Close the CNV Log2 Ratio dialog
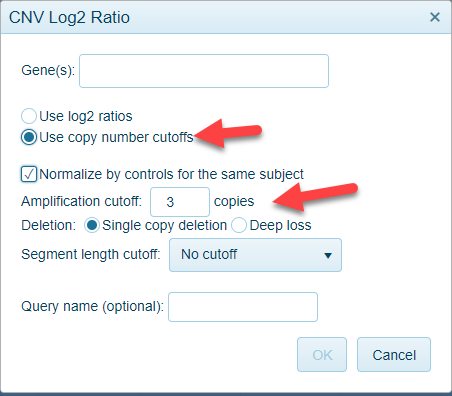 point(435,17)
